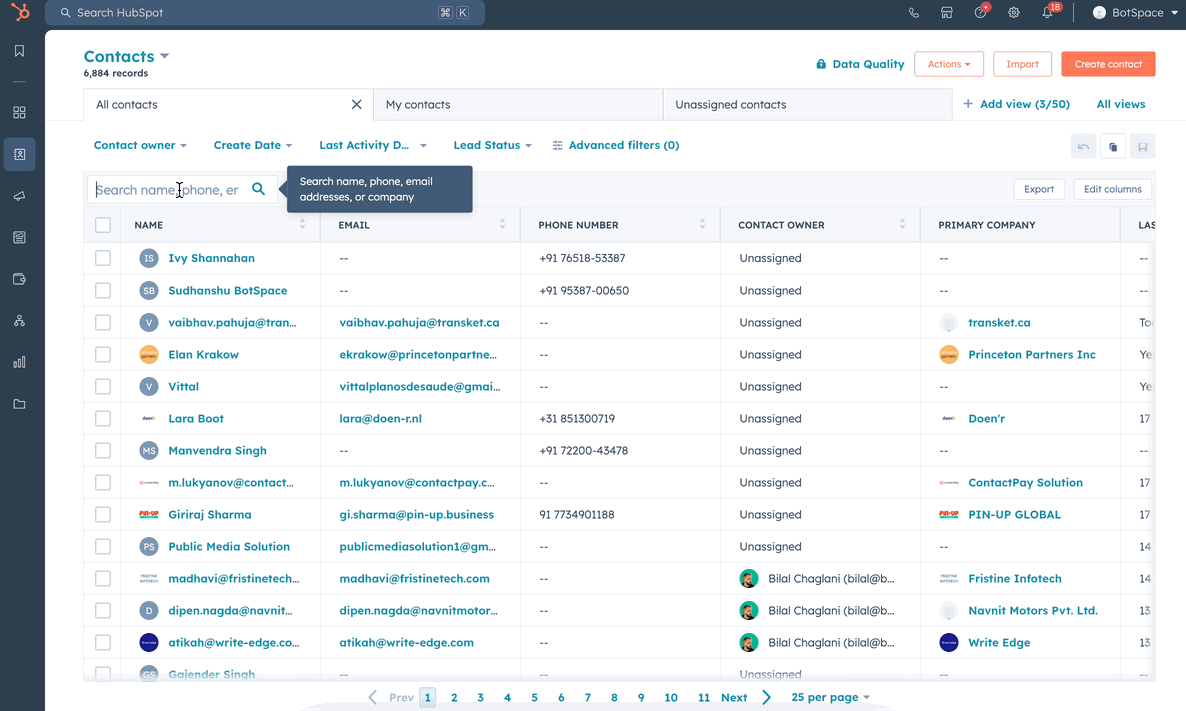Open the notifications bell with 18 badge
The width and height of the screenshot is (1186, 711).
pyautogui.click(x=1049, y=11)
